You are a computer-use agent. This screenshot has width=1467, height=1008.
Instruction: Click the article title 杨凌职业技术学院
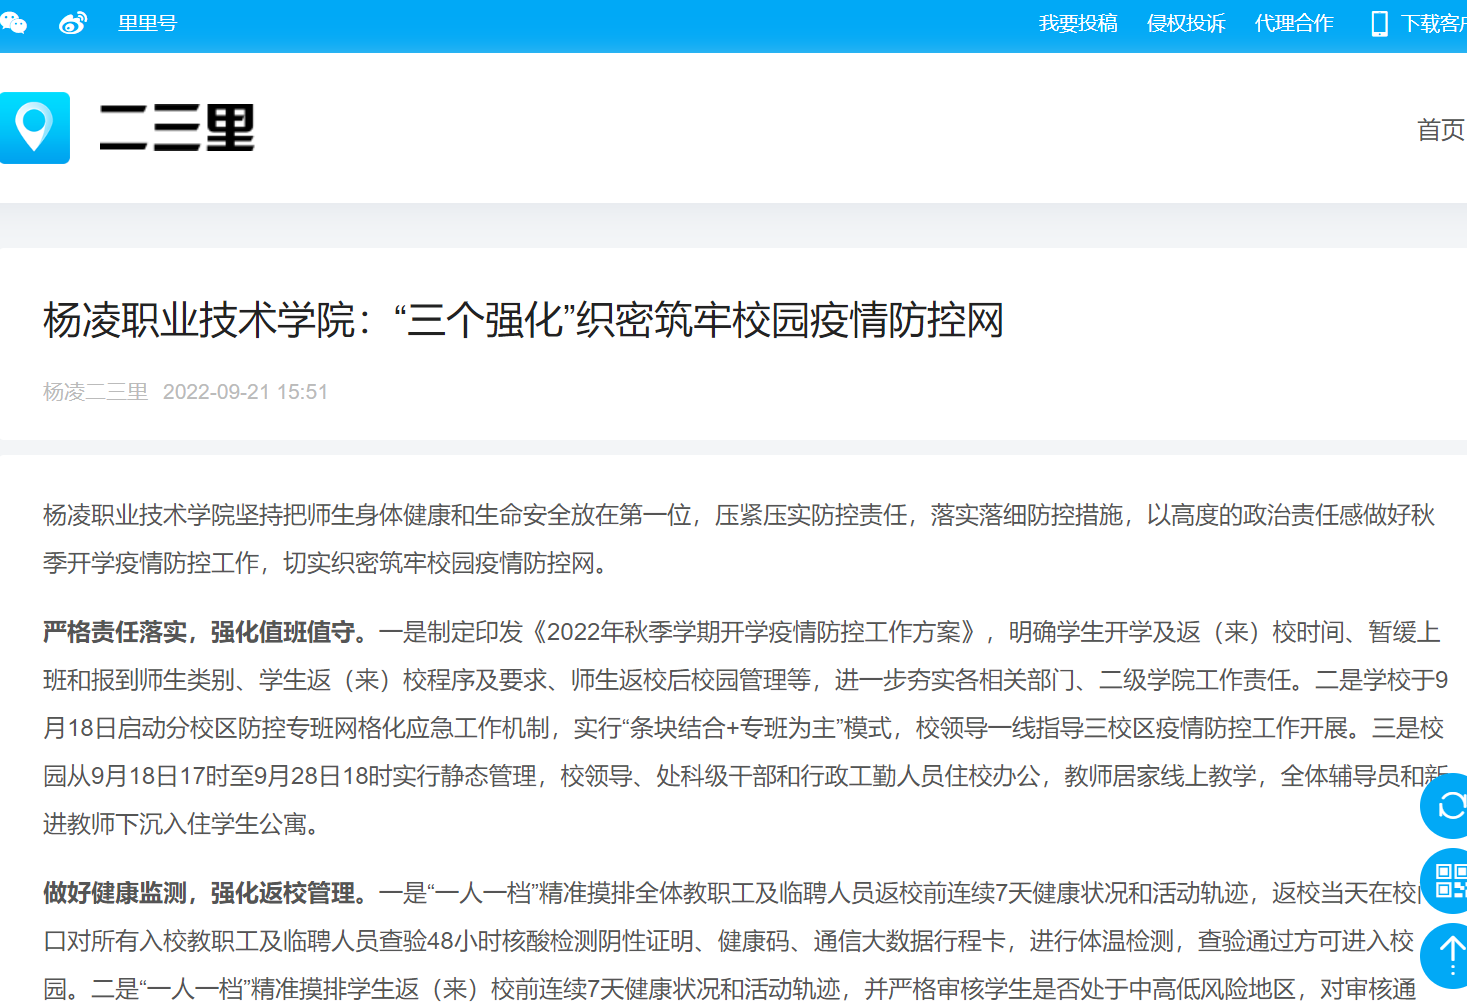tap(523, 321)
